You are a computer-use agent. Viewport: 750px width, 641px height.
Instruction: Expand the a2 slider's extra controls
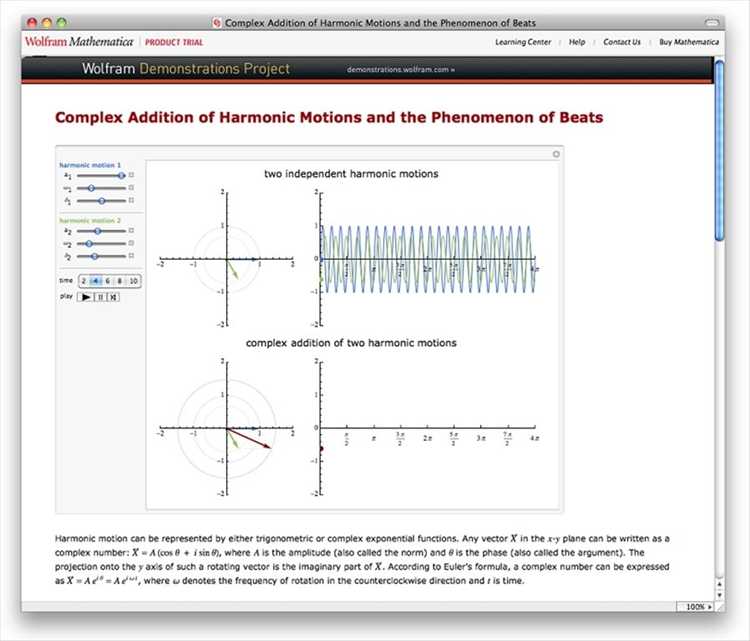click(x=131, y=231)
